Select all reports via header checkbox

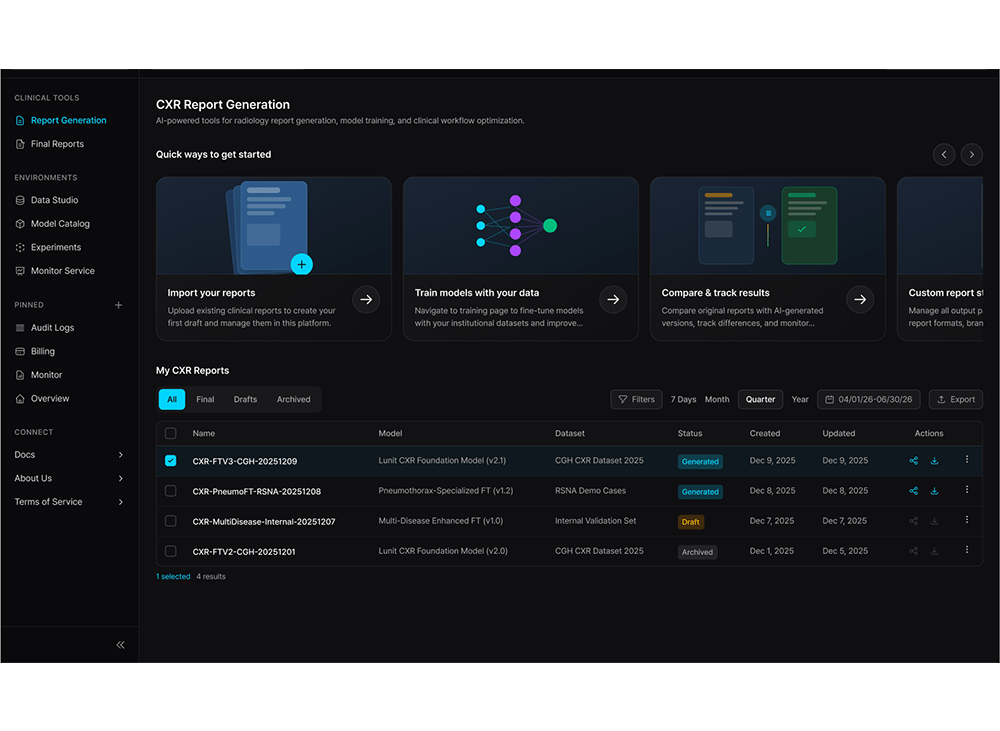(x=169, y=433)
